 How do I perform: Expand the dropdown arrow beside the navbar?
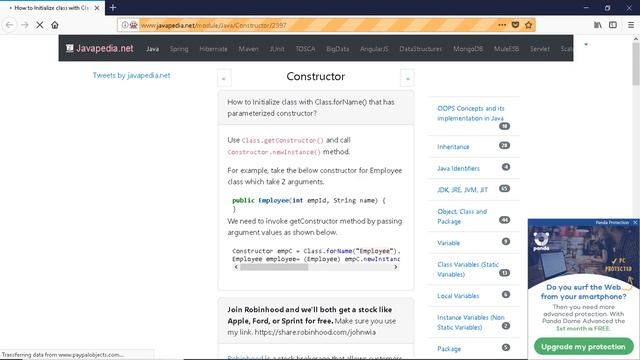(586, 44)
